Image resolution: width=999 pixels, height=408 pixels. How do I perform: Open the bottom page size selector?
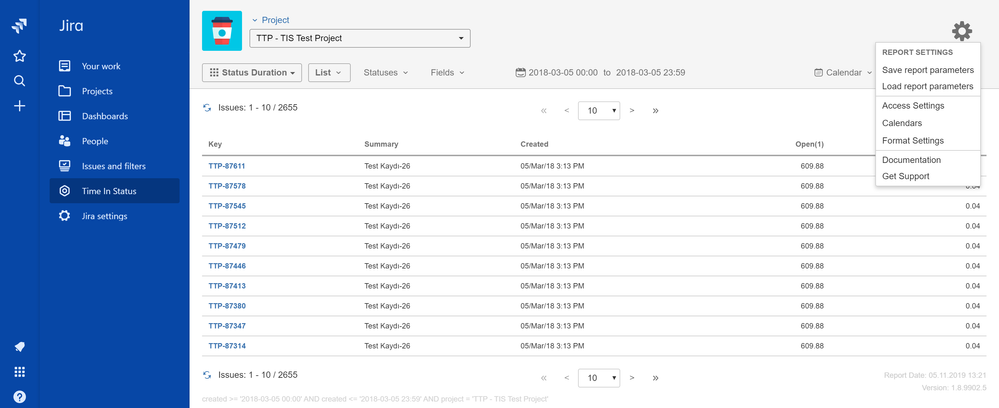tap(599, 377)
